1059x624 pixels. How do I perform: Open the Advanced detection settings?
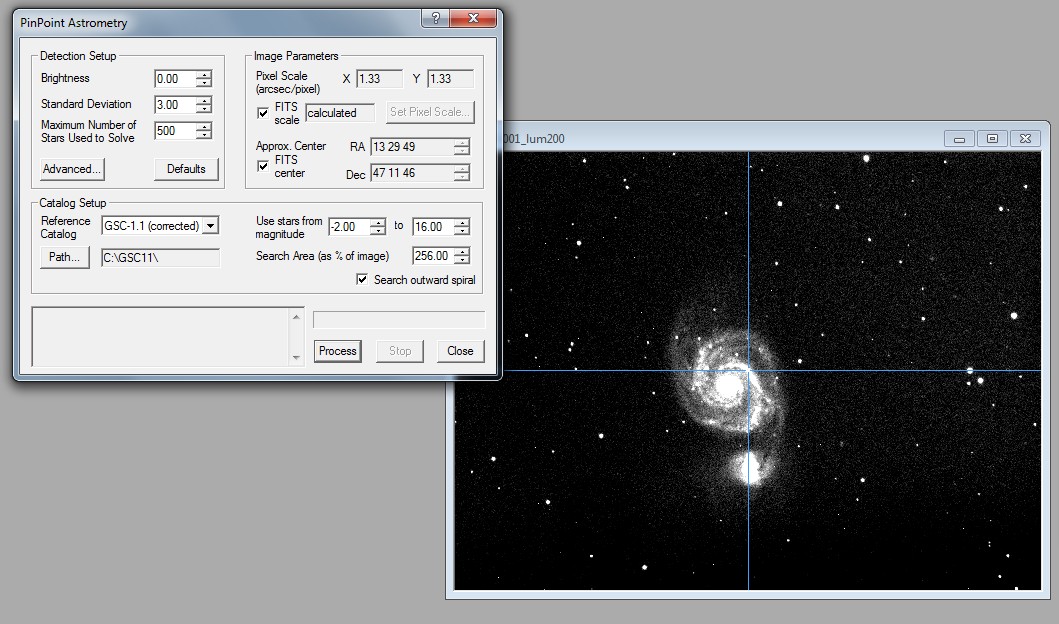pos(72,169)
